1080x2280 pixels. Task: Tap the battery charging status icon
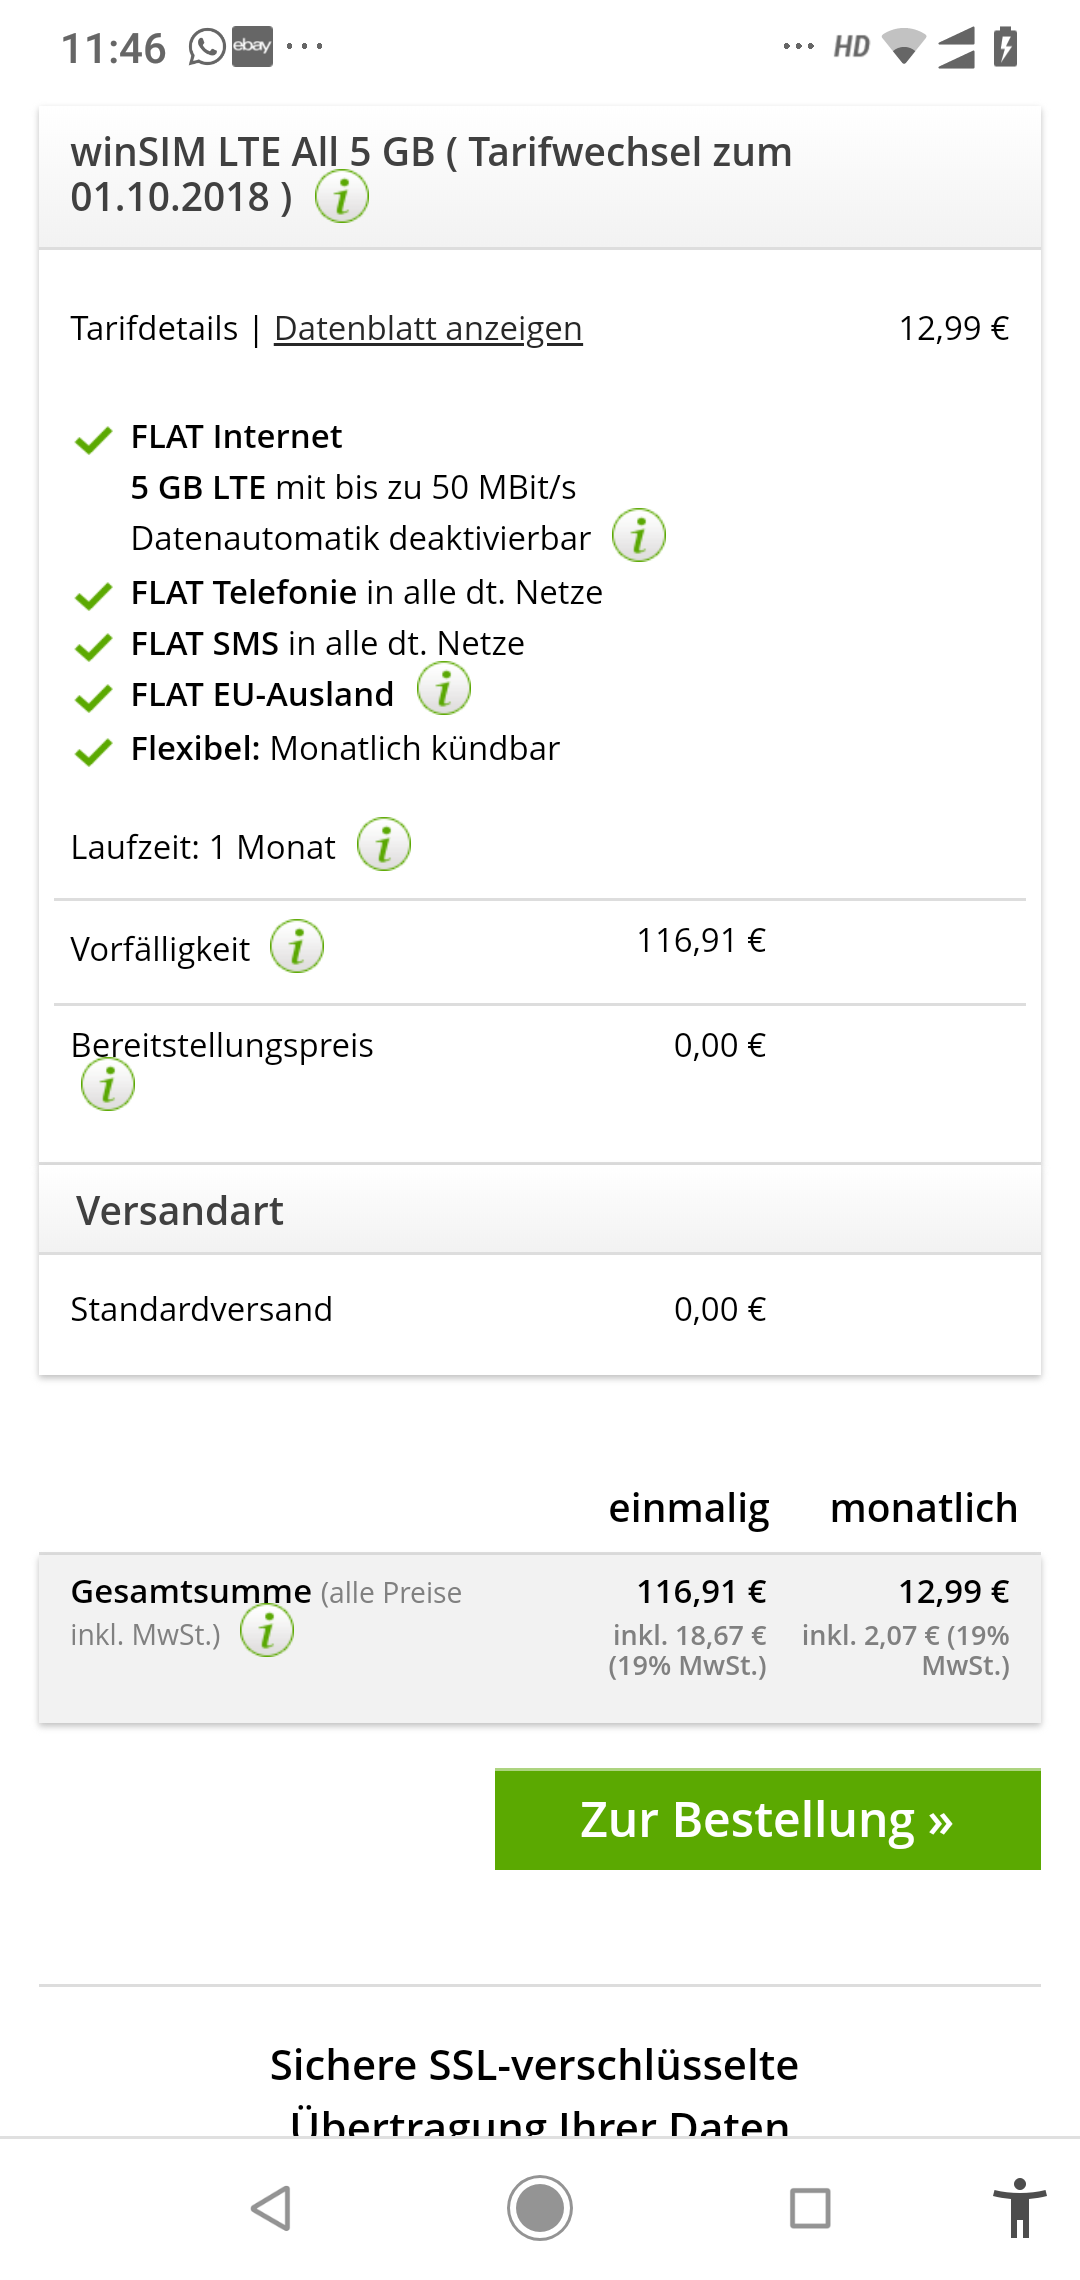pyautogui.click(x=1006, y=47)
